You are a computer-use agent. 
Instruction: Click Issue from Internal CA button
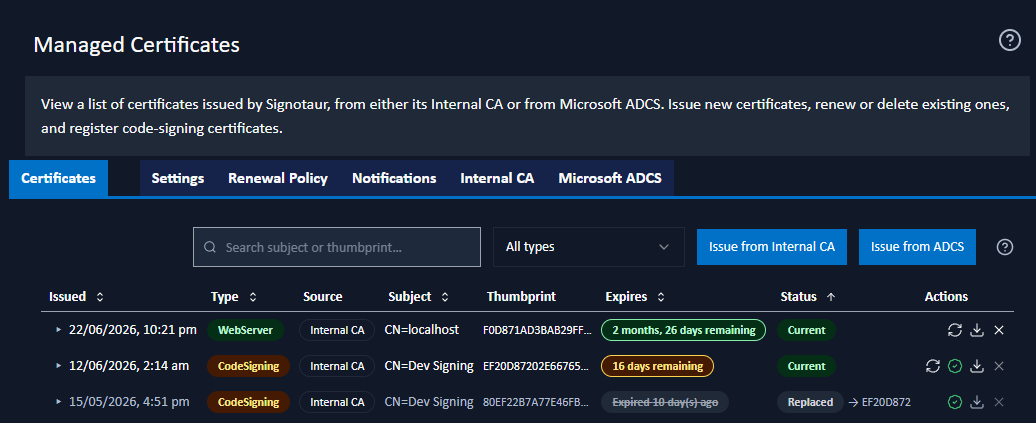pyautogui.click(x=772, y=247)
